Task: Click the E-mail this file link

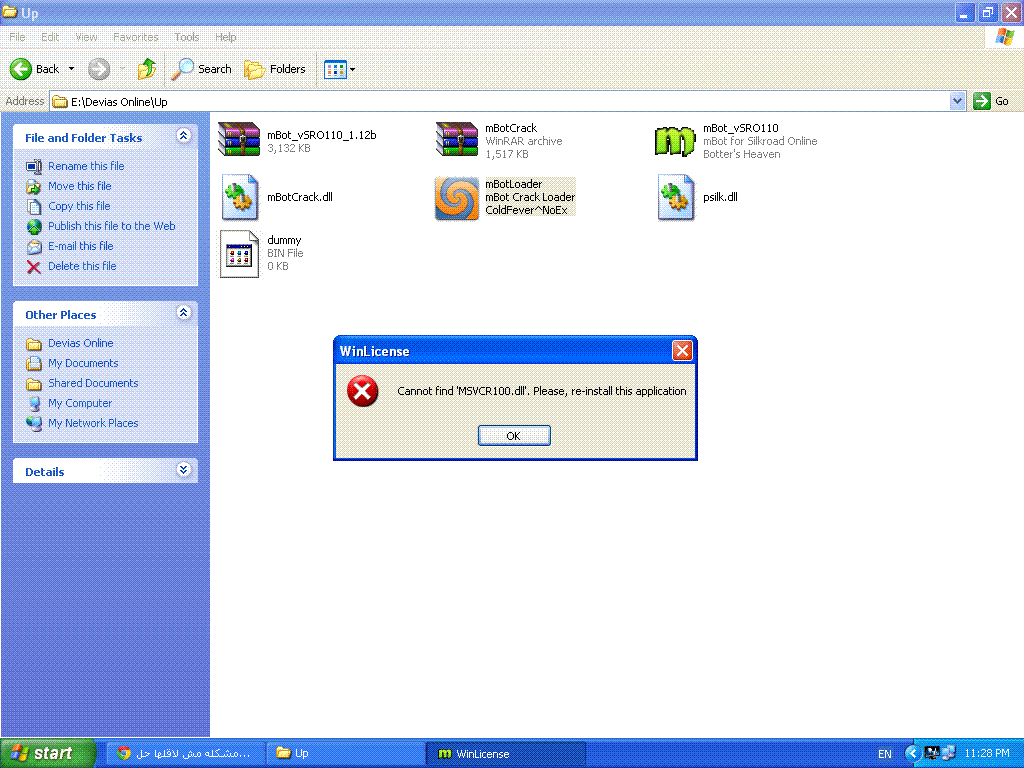Action: click(80, 246)
